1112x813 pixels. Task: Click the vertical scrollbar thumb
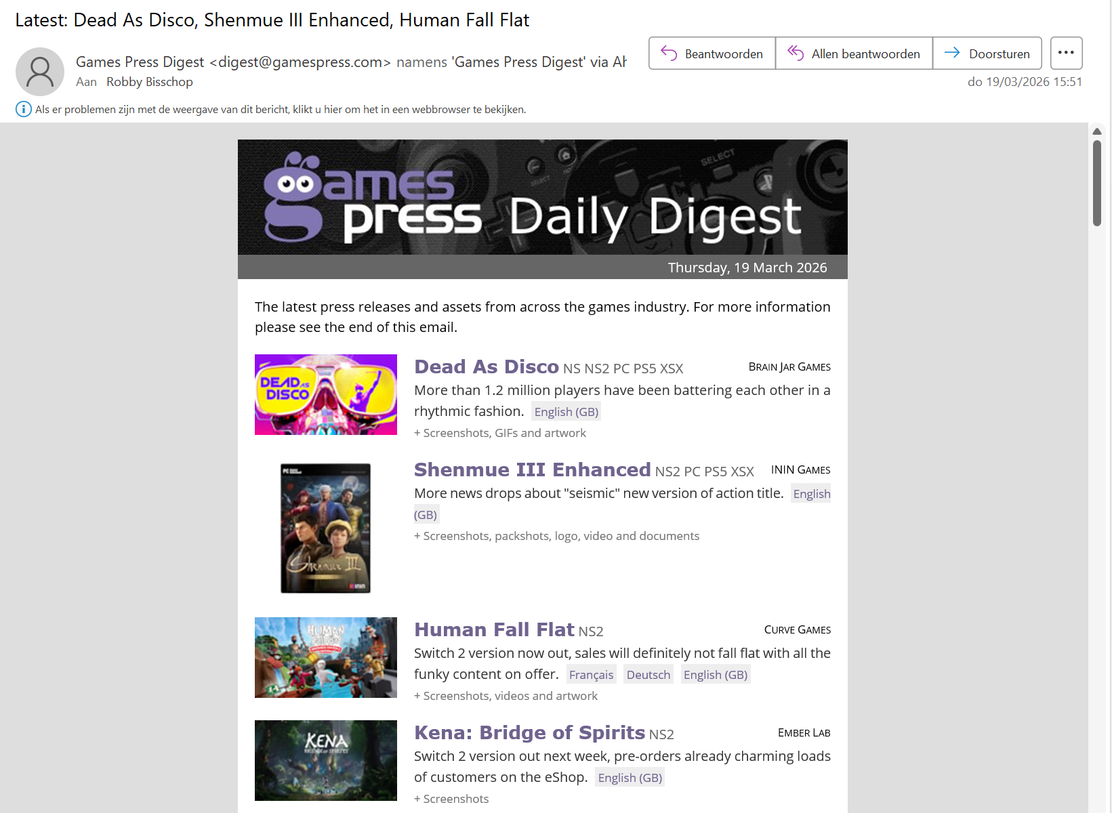[x=1097, y=182]
